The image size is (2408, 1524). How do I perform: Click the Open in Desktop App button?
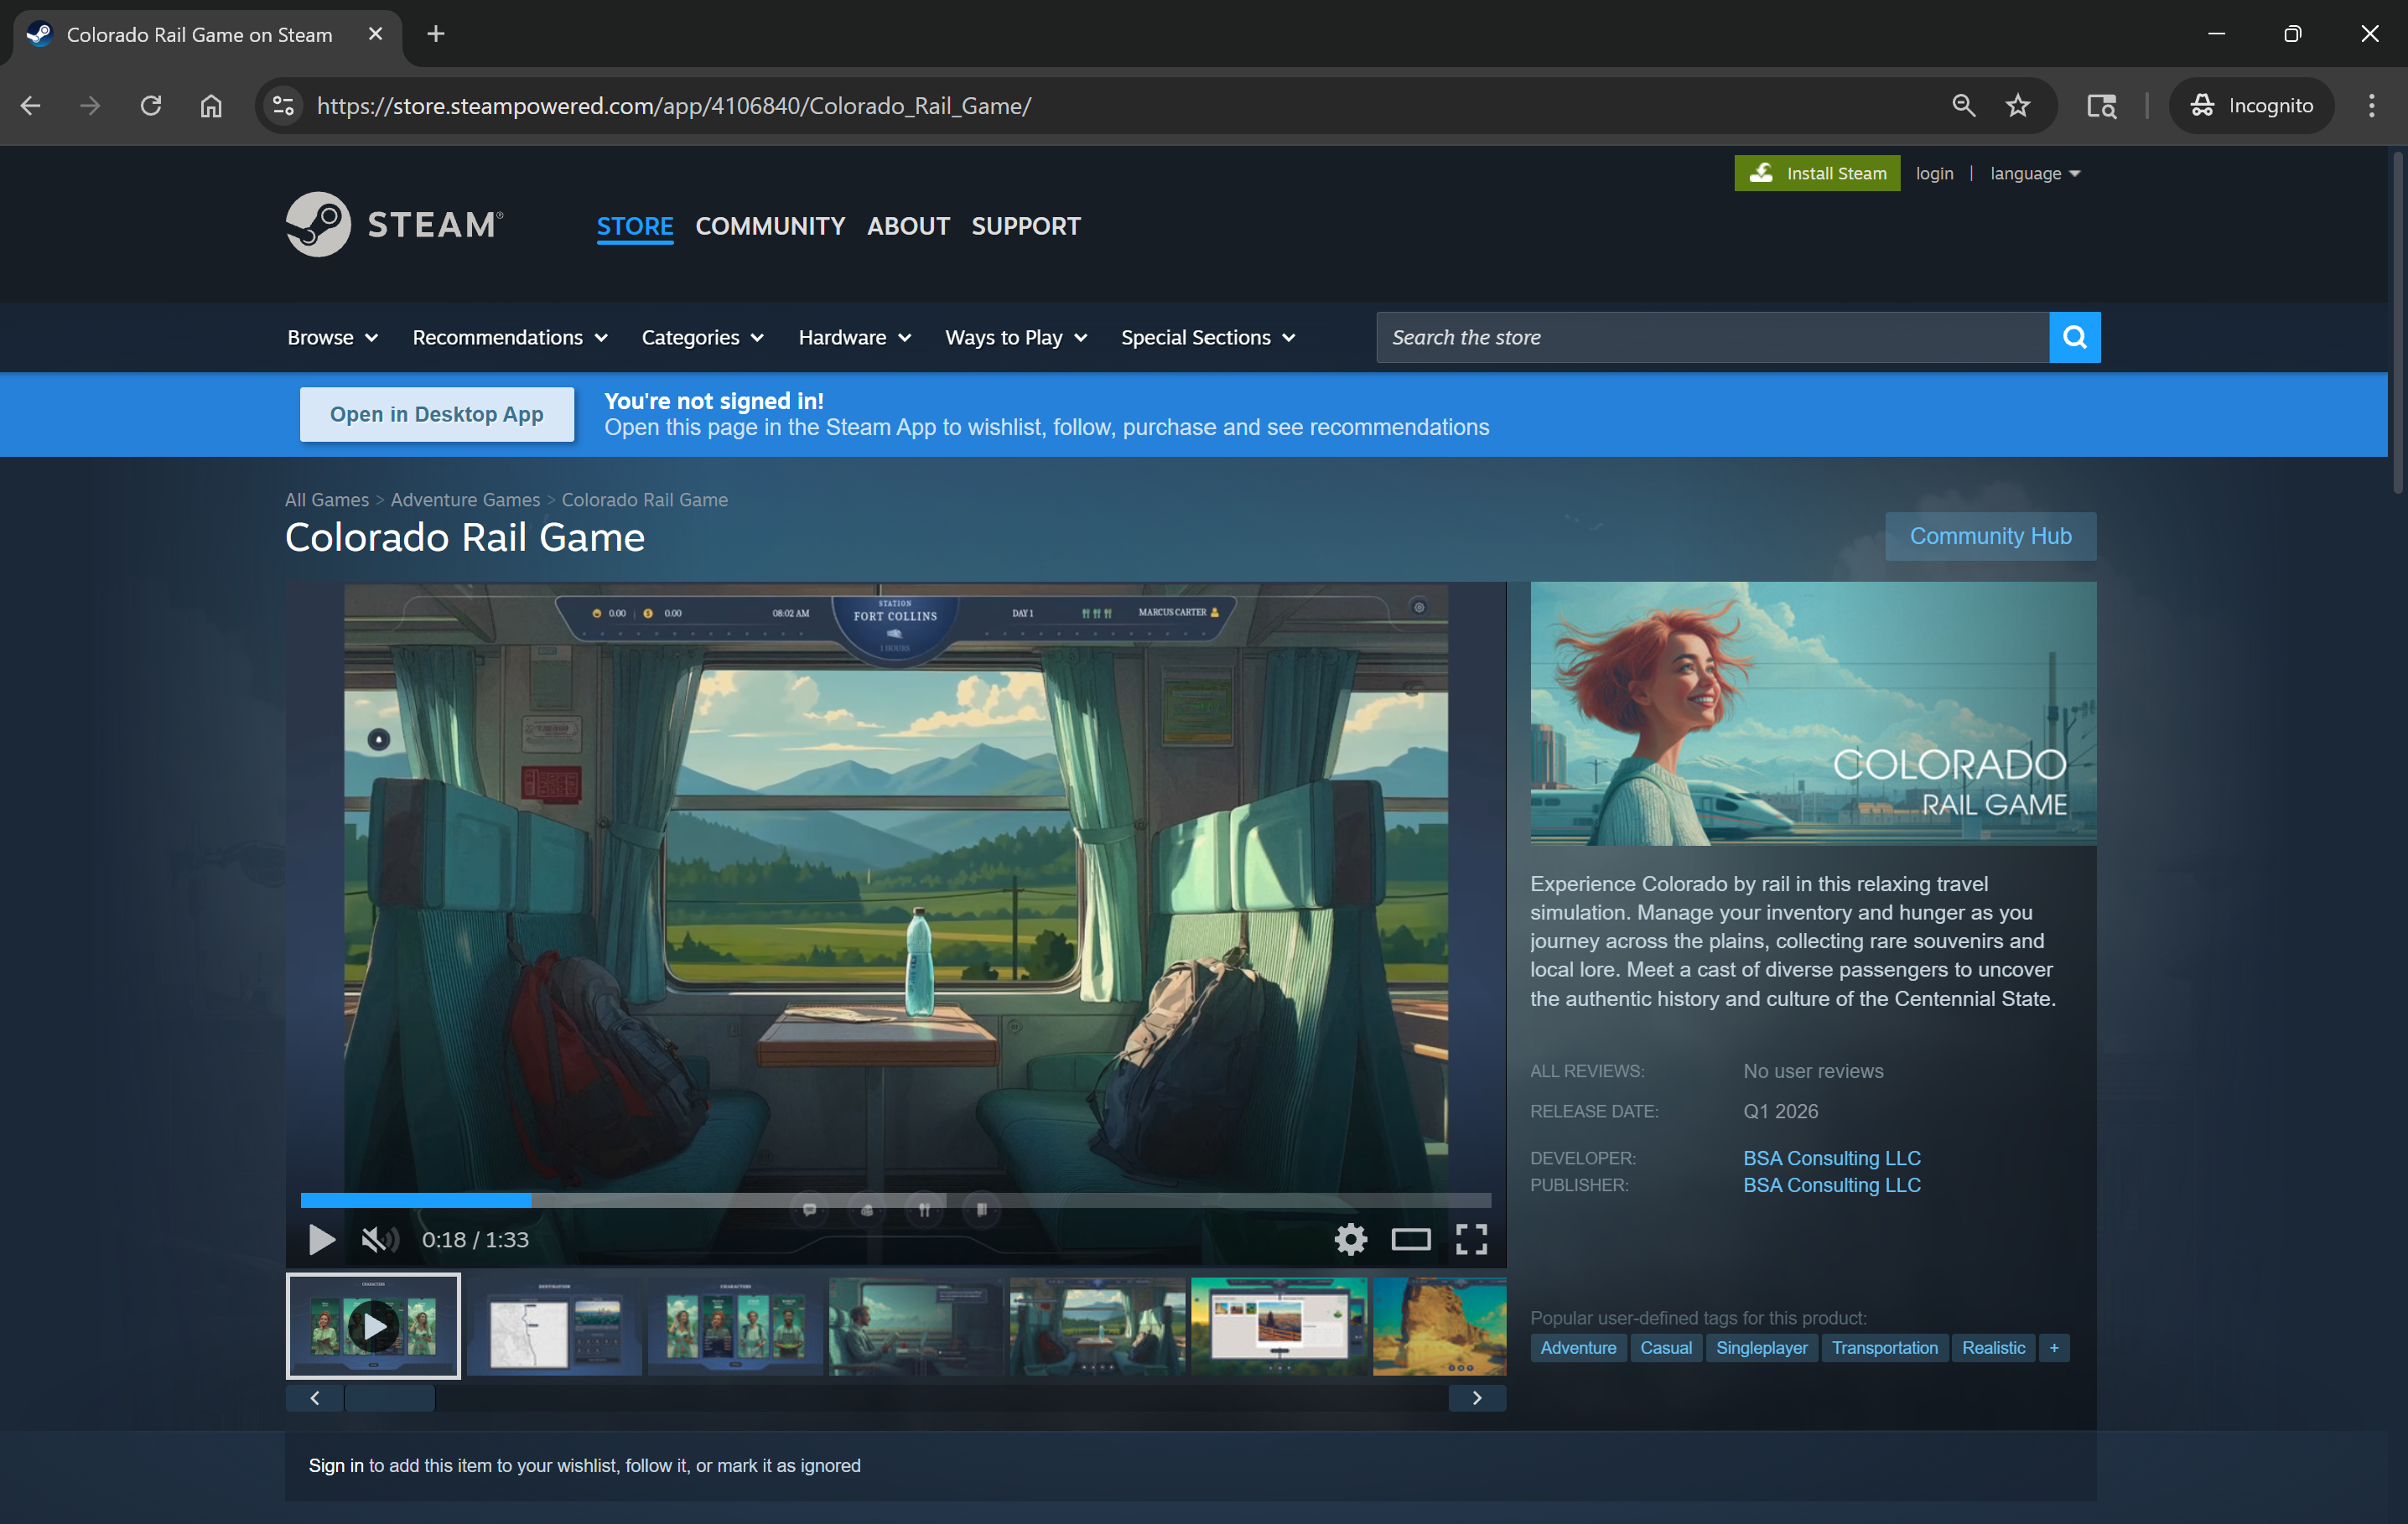(x=437, y=414)
